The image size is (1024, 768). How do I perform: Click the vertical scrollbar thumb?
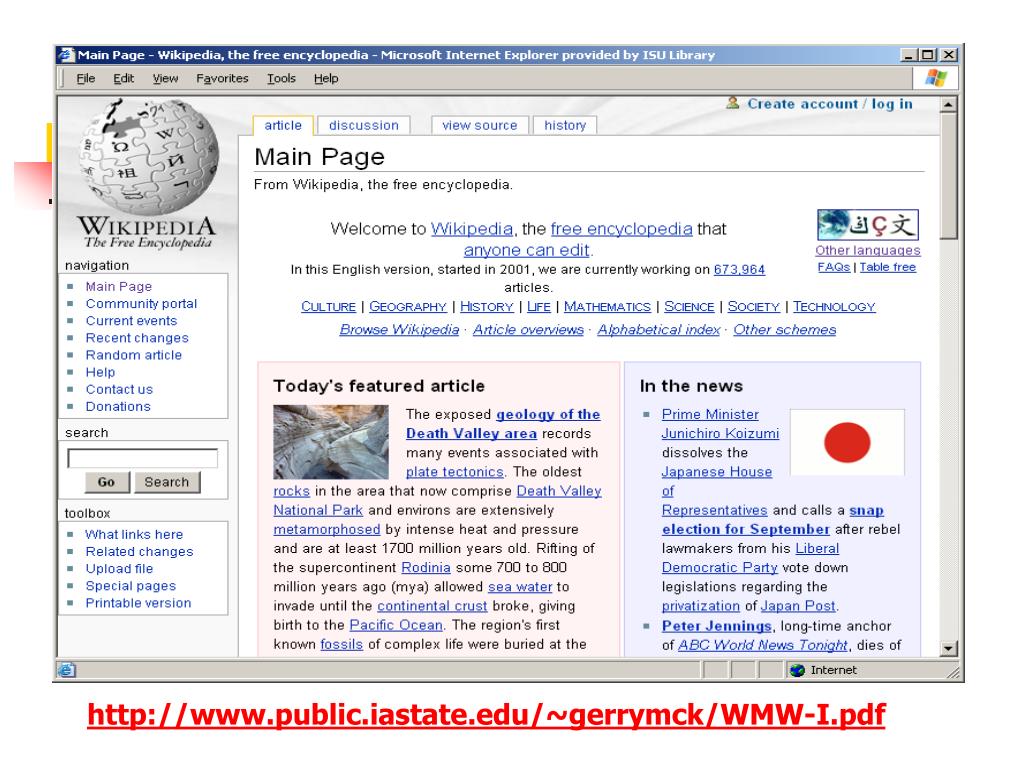pos(948,176)
